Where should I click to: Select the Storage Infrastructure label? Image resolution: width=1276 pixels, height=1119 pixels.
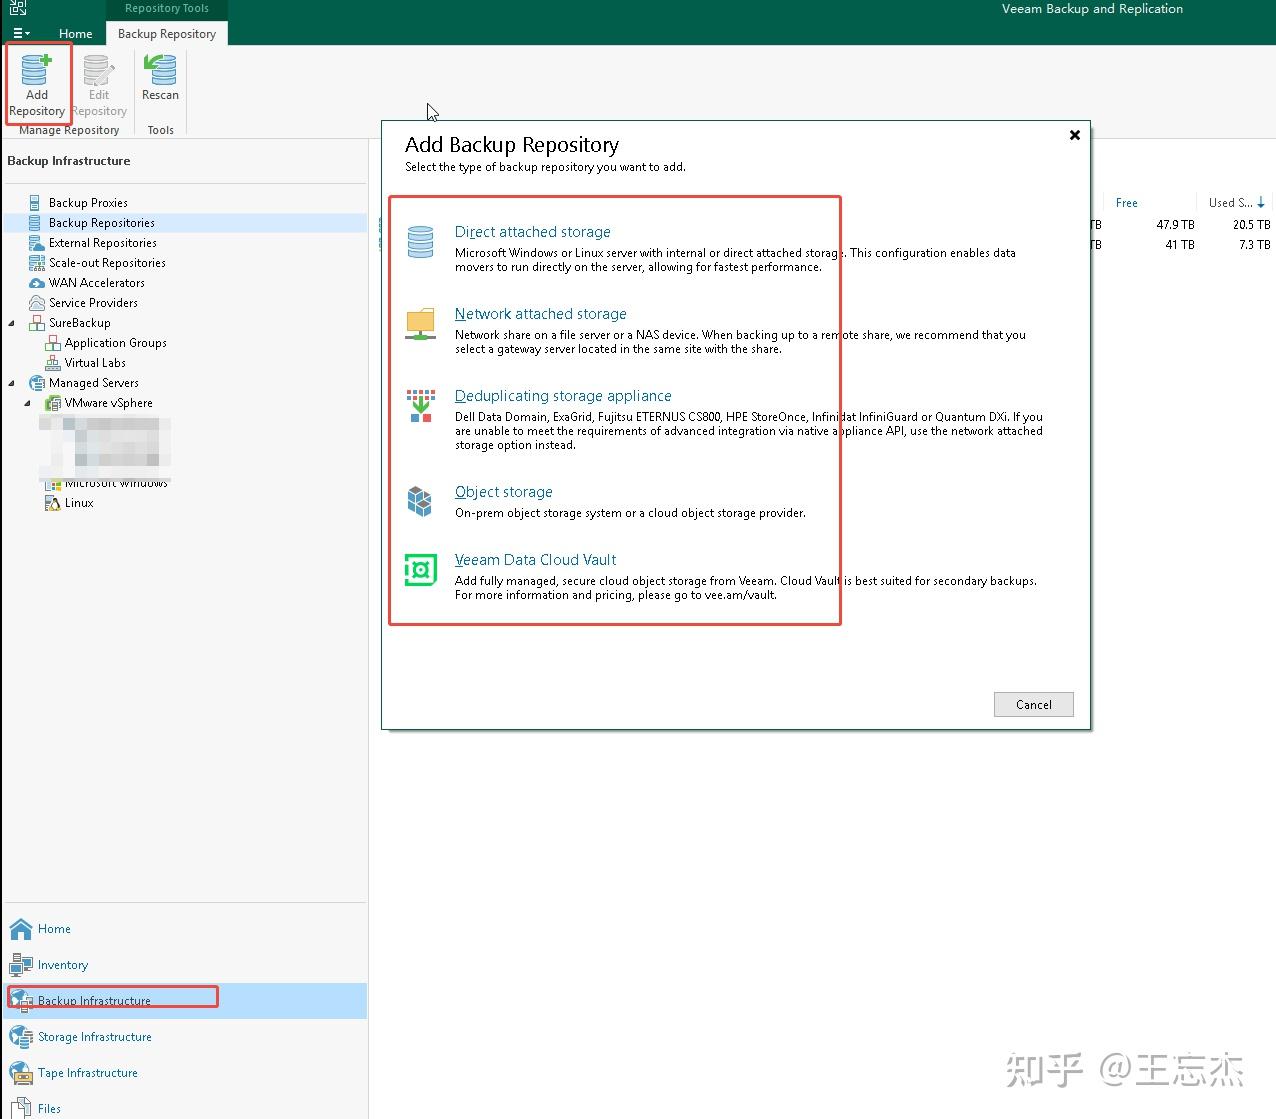(x=95, y=1037)
